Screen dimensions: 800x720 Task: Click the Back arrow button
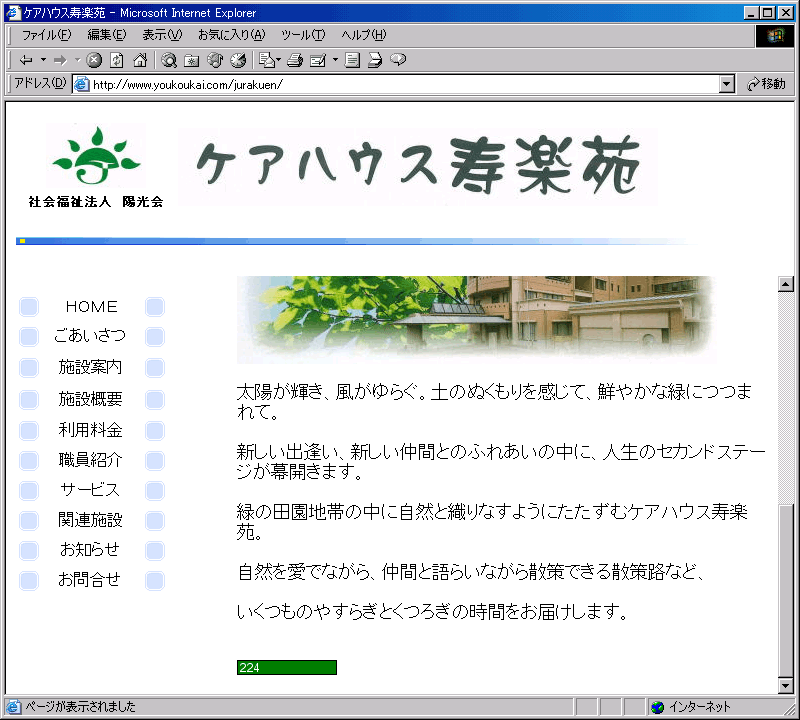coord(26,60)
